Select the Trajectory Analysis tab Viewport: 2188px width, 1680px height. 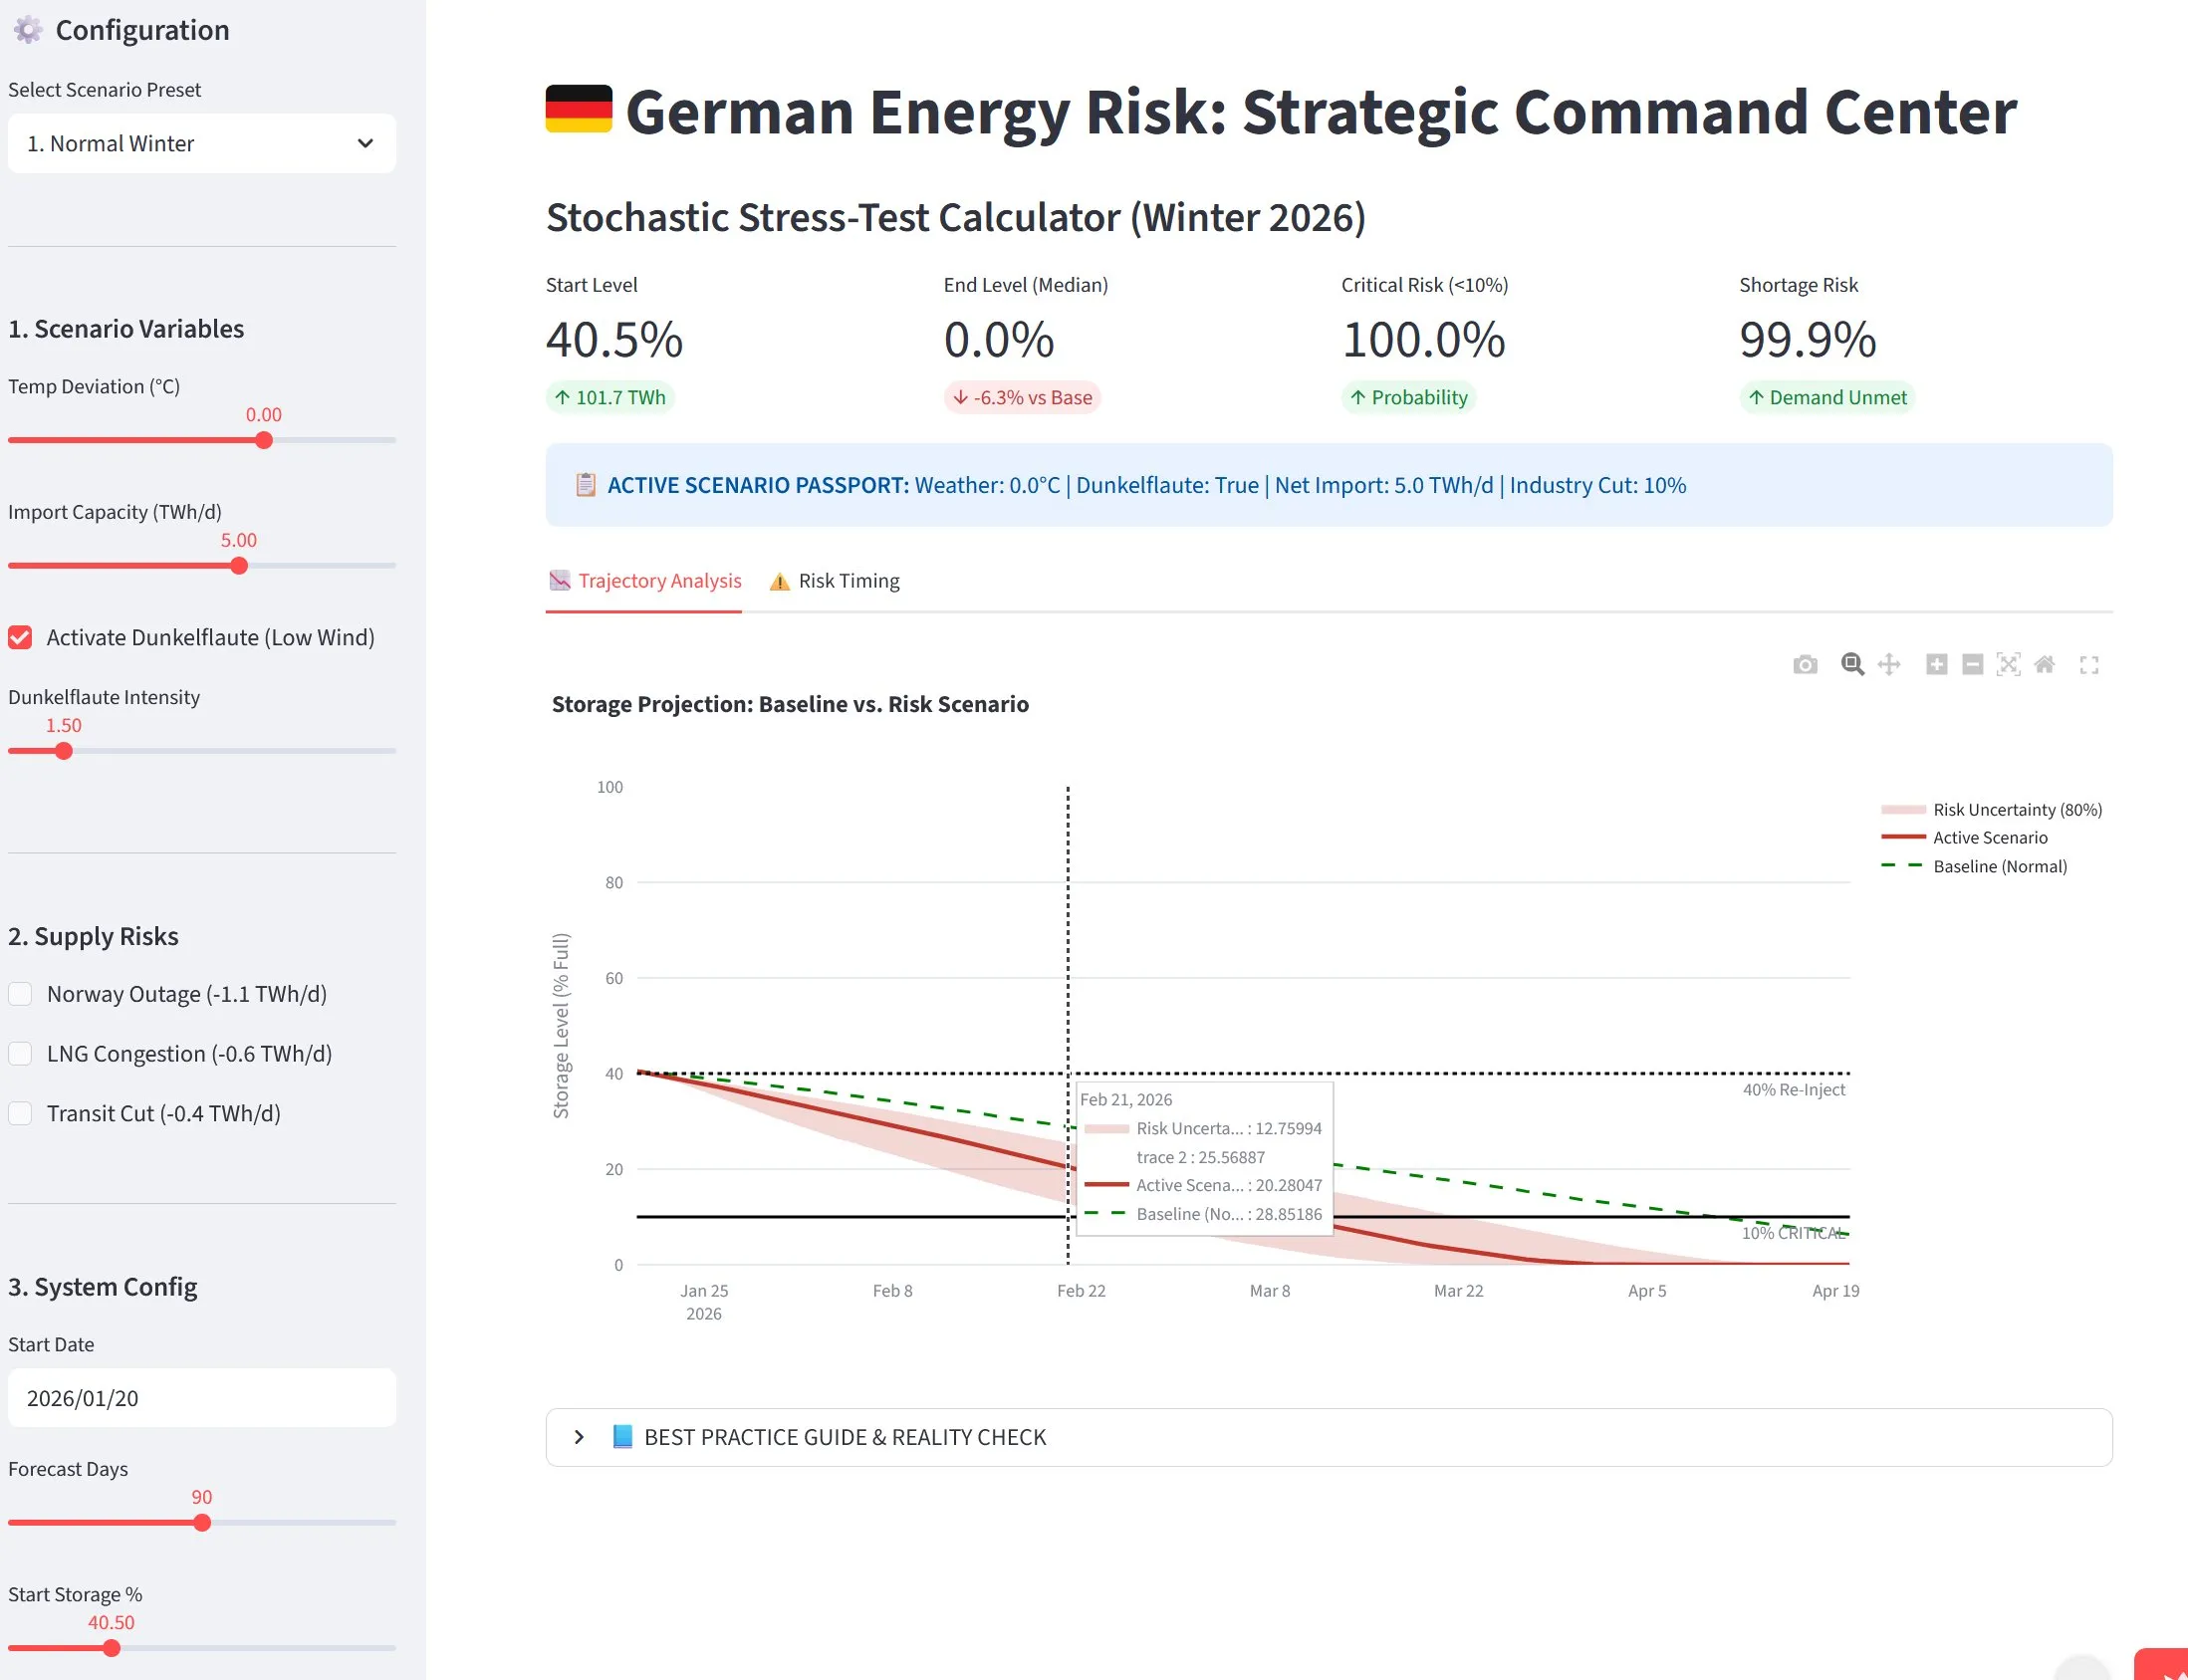tap(645, 581)
